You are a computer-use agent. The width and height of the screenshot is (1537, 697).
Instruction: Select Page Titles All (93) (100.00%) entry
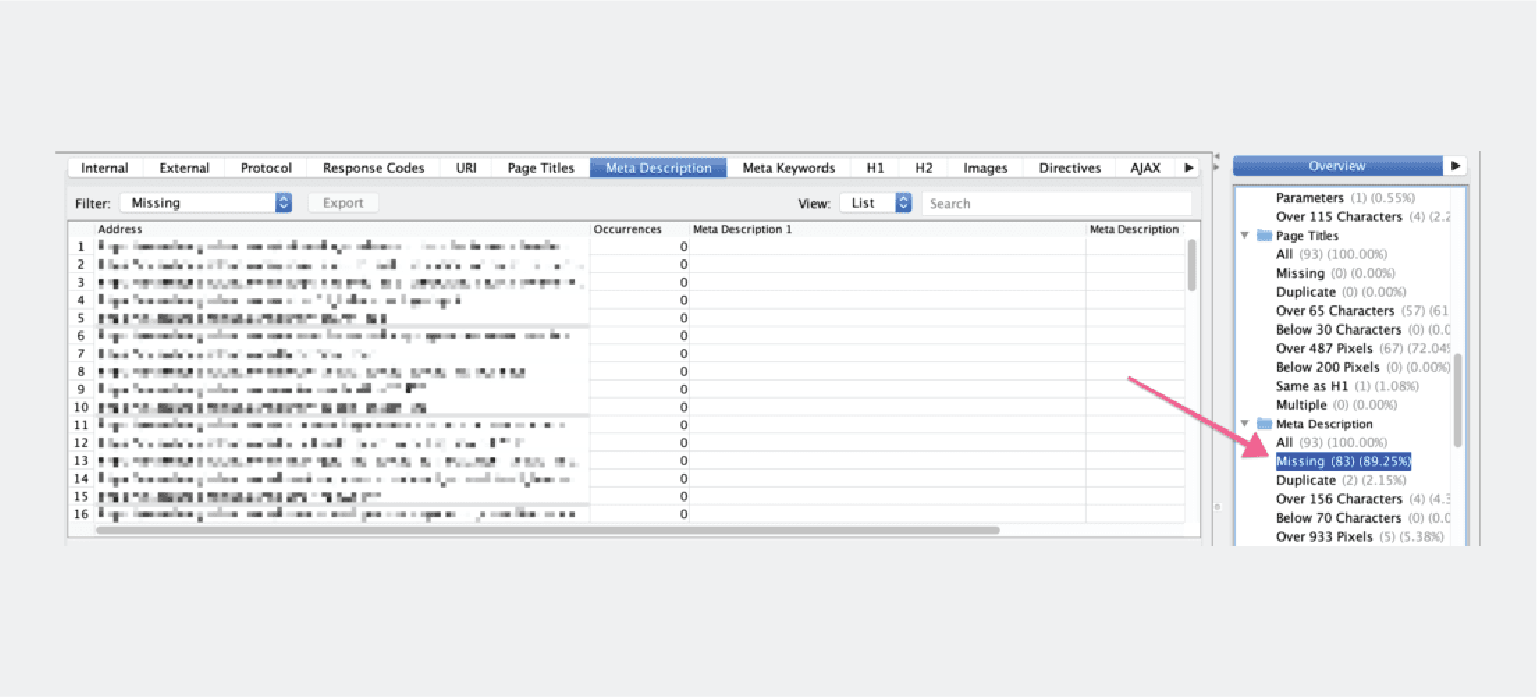tap(1331, 255)
